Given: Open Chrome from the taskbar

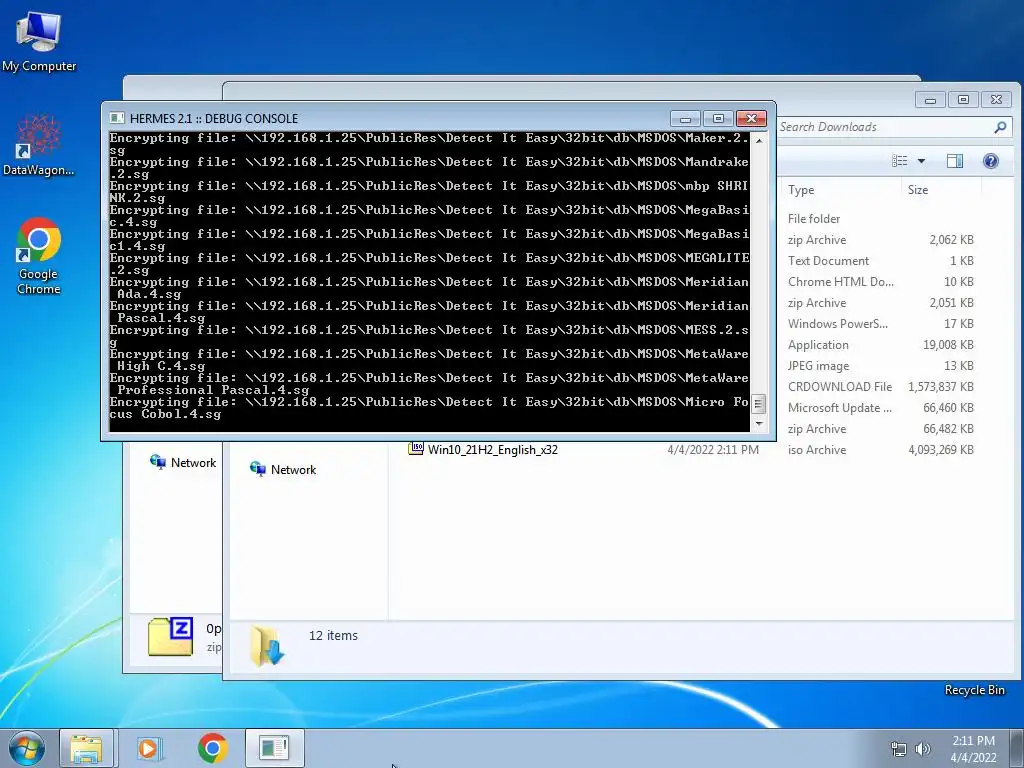Looking at the screenshot, I should 212,748.
